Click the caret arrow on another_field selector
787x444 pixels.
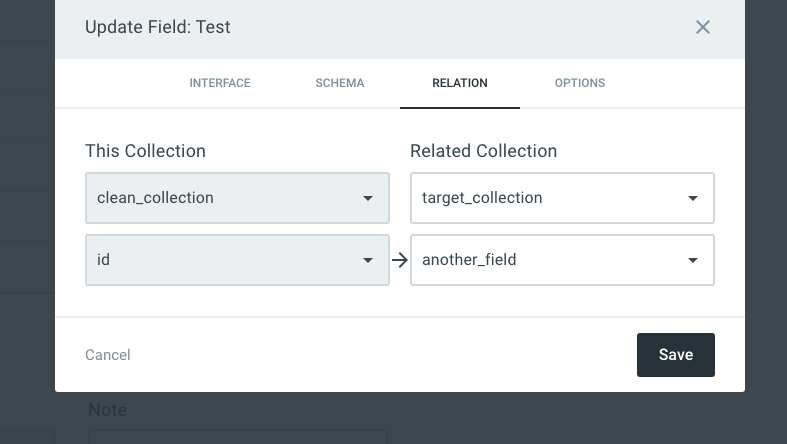click(x=693, y=260)
